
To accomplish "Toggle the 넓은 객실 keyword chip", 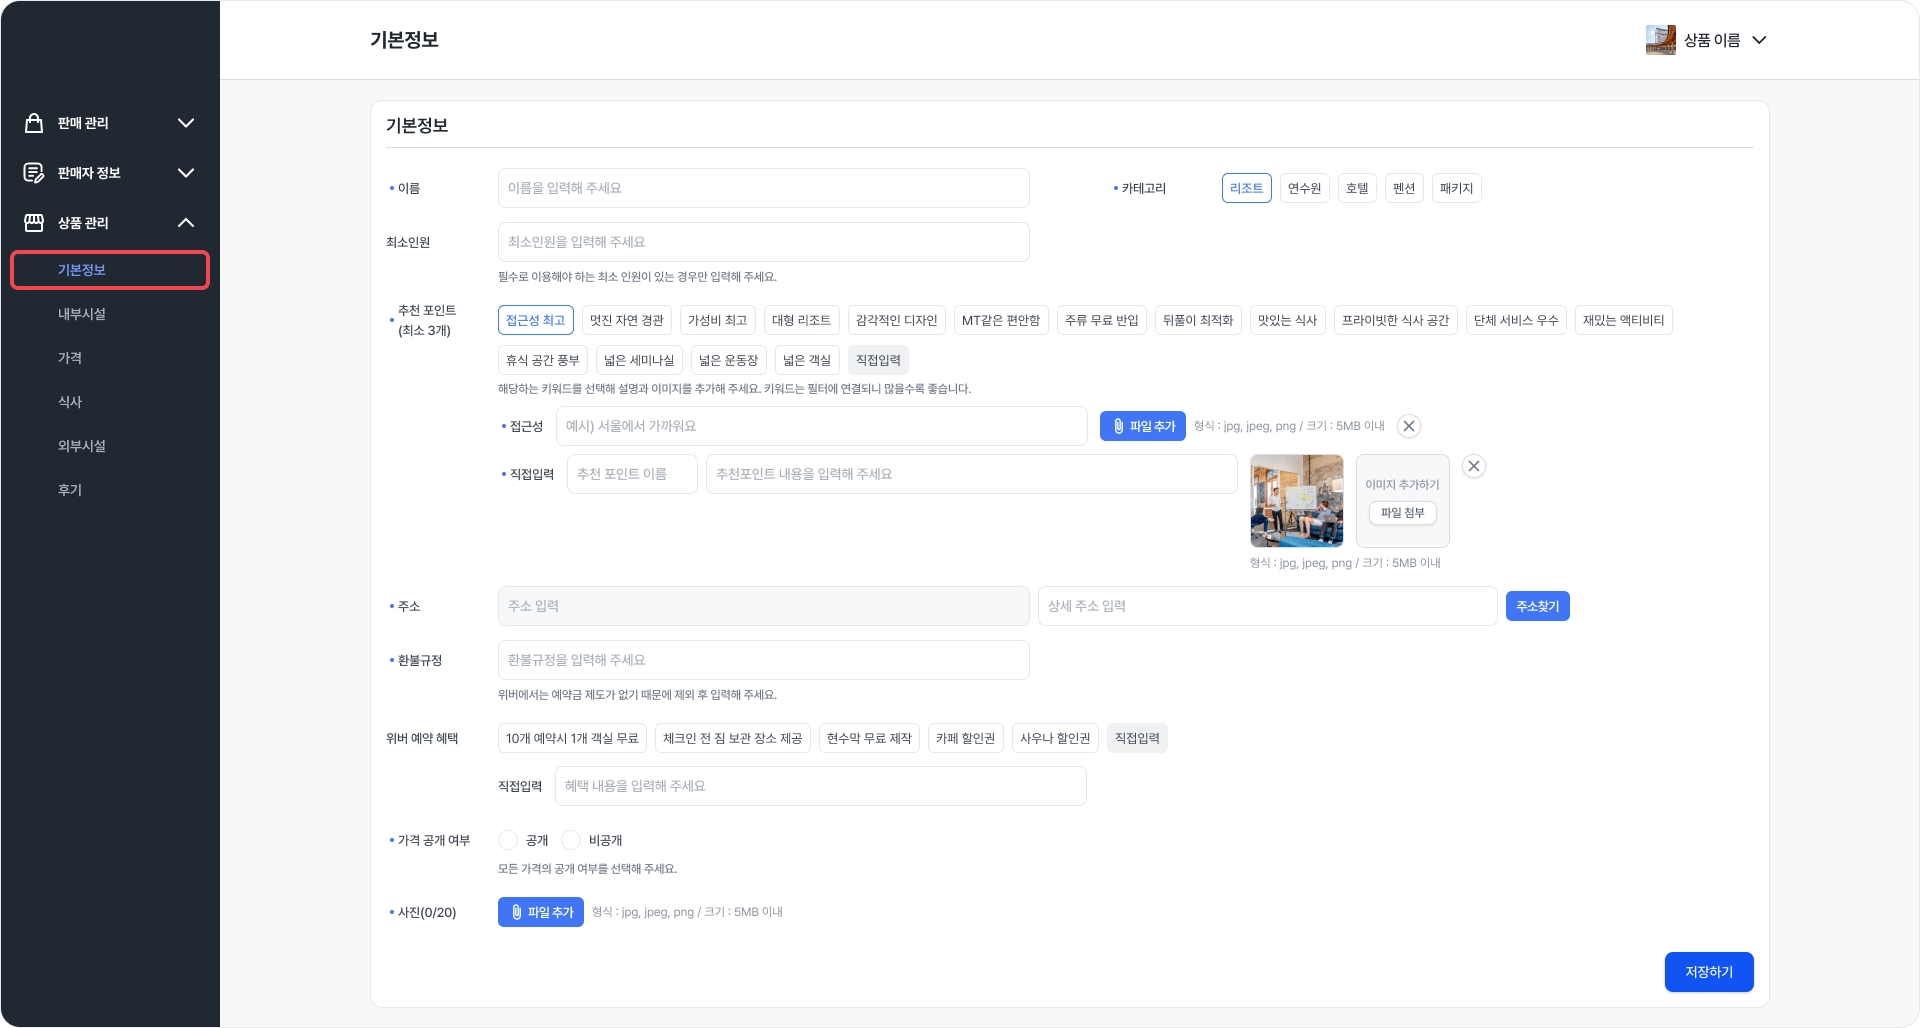I will pos(807,360).
